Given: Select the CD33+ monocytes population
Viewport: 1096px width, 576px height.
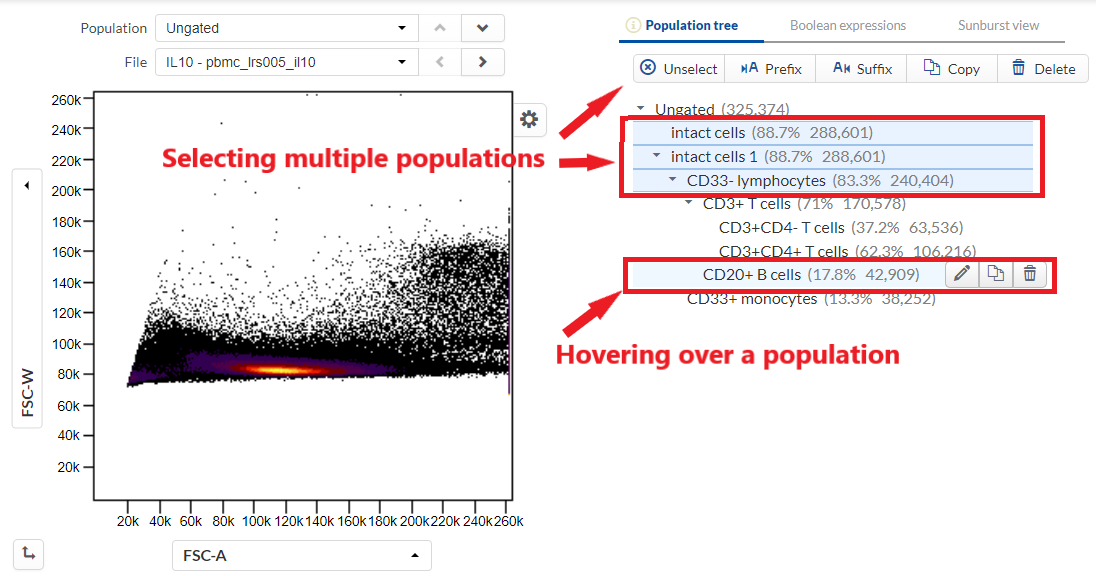Looking at the screenshot, I should [x=811, y=299].
